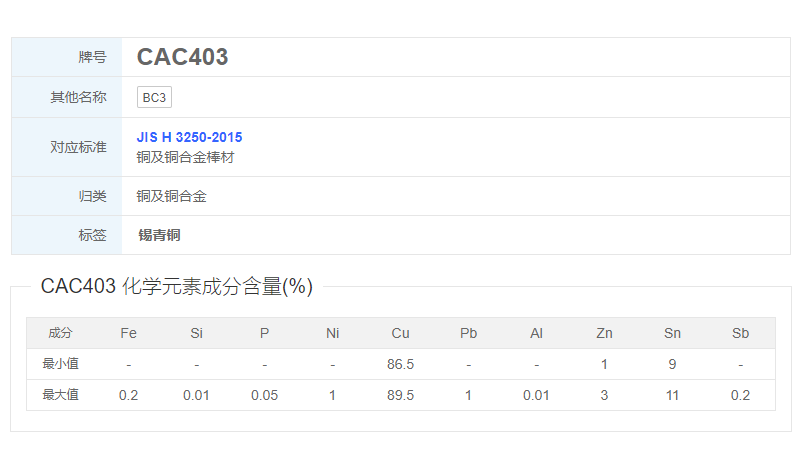Click the Si column header
The image size is (800, 450).
[196, 333]
